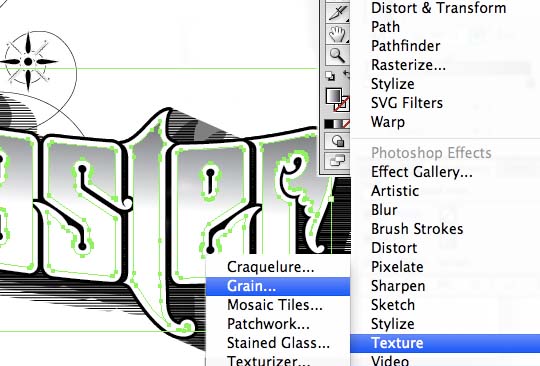Image resolution: width=540 pixels, height=366 pixels.
Task: Open the SVG Filters submenu
Action: tap(407, 103)
